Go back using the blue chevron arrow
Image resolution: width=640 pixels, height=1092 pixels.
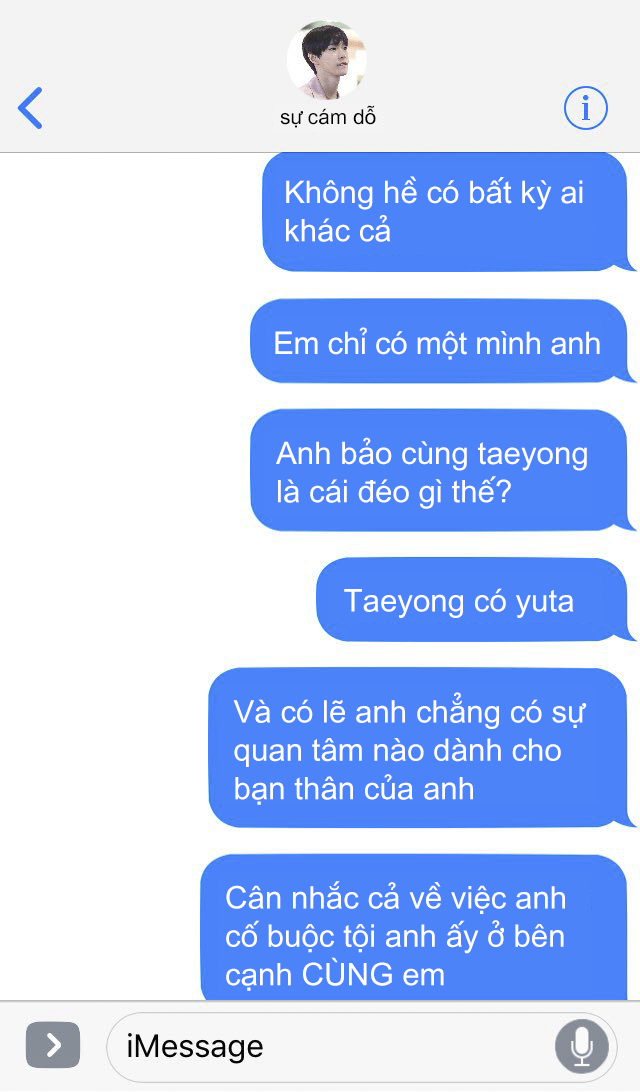tap(30, 109)
